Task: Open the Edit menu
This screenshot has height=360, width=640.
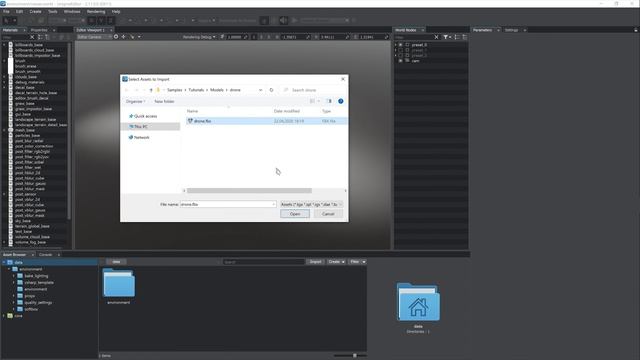Action: [x=19, y=11]
